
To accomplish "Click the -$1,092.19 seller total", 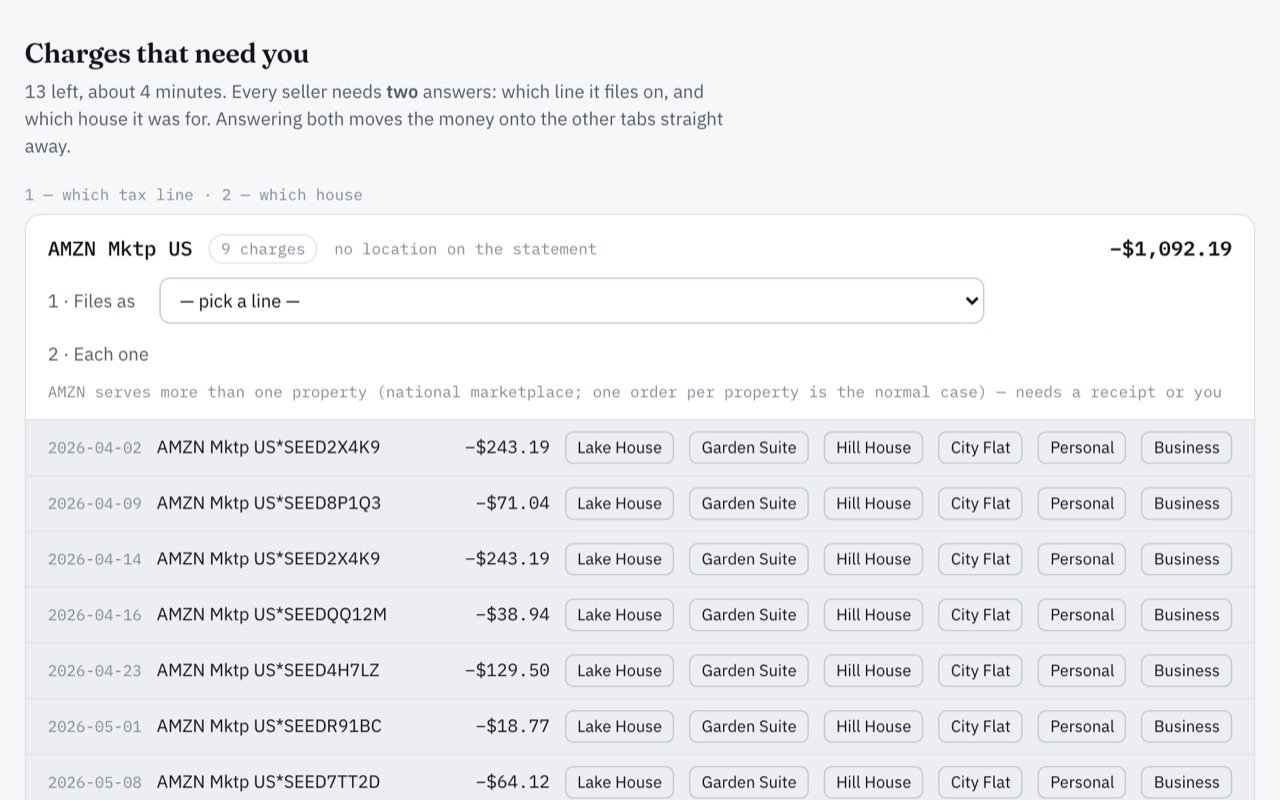I will 1170,249.
